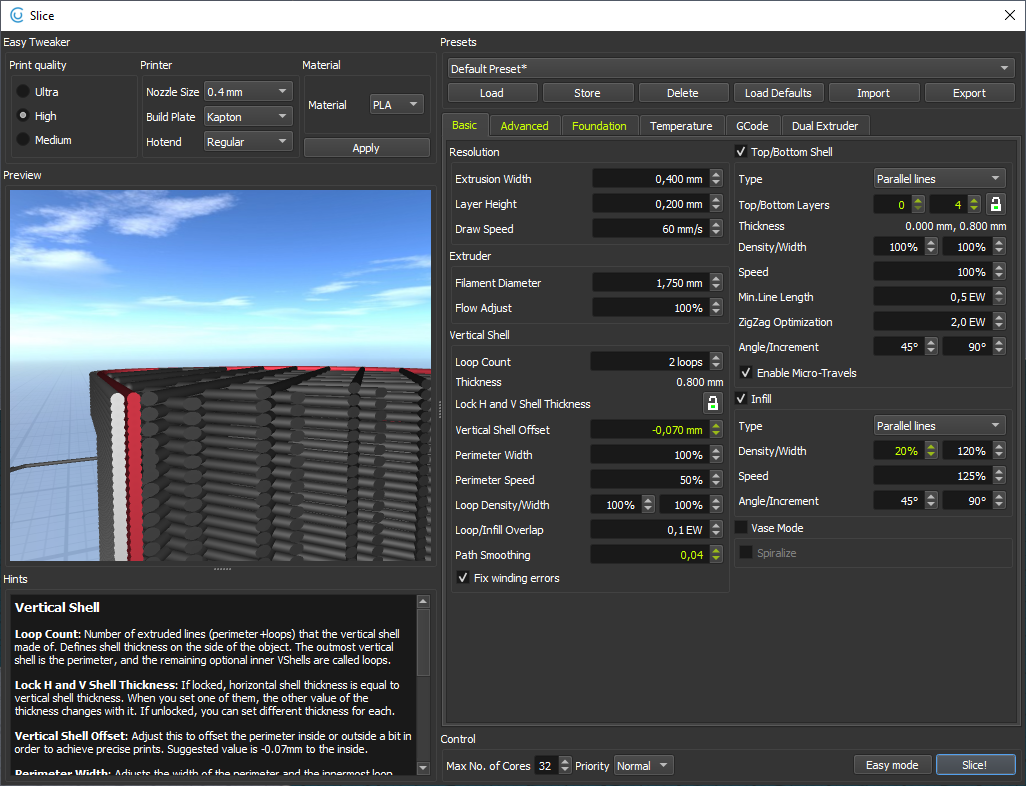1026x786 pixels.
Task: Adjust the Loop Count stepper
Action: coord(716,361)
